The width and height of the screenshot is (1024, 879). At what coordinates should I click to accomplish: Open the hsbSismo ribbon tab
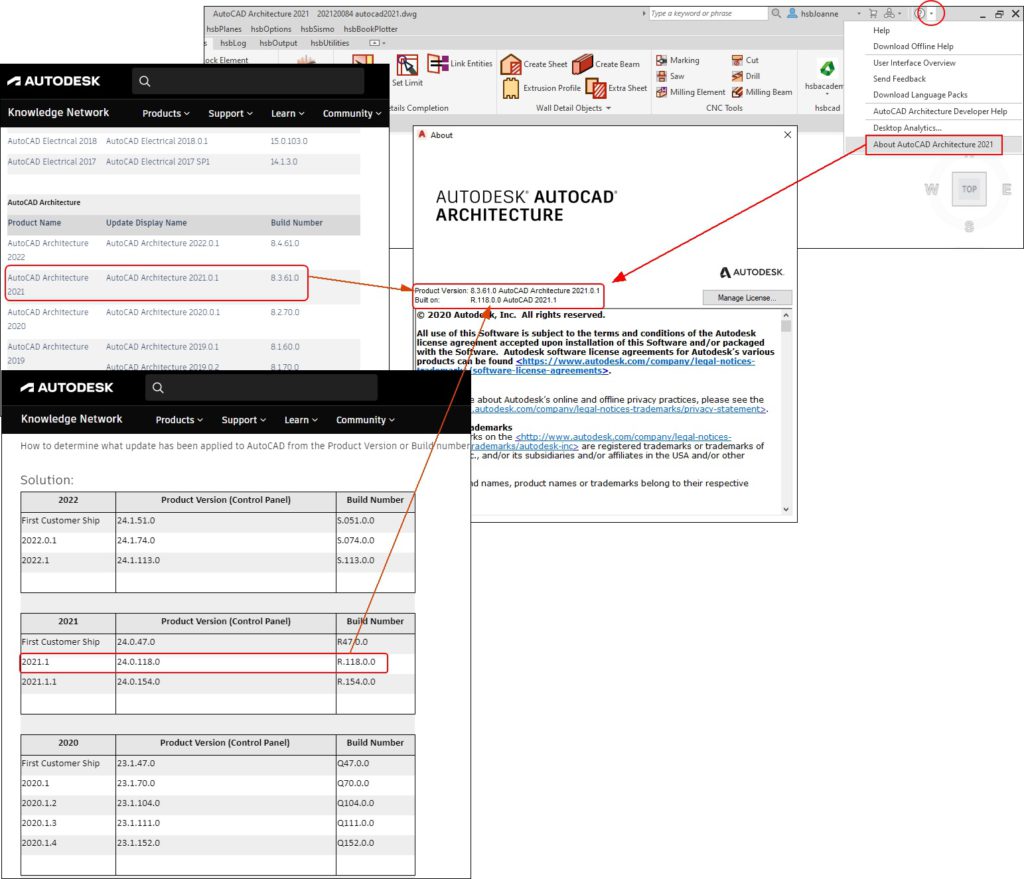(317, 29)
